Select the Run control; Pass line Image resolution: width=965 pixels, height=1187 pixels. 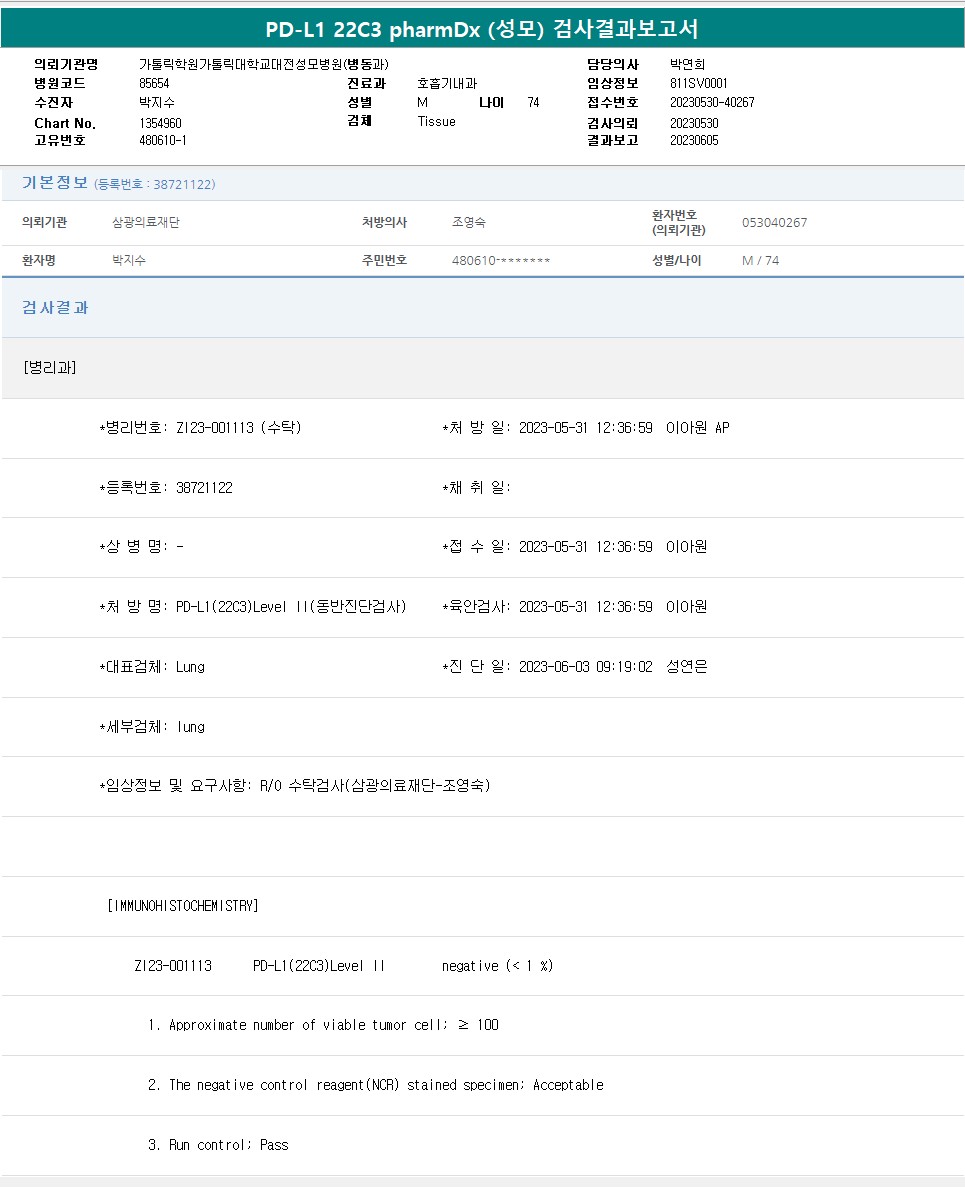tap(218, 1145)
